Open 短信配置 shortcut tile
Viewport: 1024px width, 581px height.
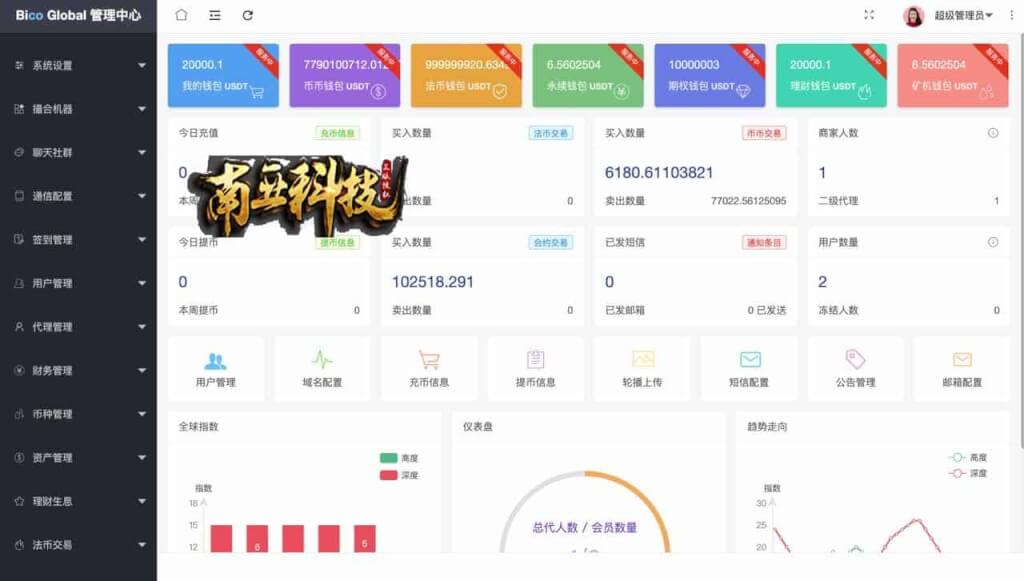pos(749,368)
